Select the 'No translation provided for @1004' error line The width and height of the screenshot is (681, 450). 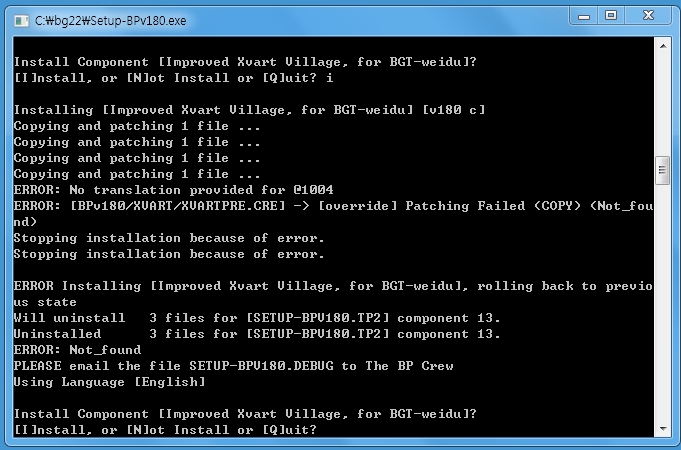tap(173, 190)
